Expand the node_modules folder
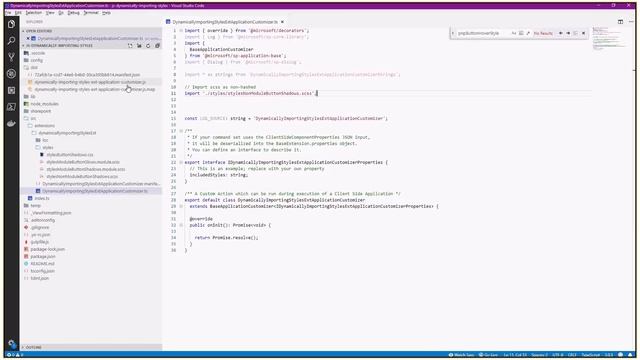This screenshot has height=360, width=640. pos(92,104)
